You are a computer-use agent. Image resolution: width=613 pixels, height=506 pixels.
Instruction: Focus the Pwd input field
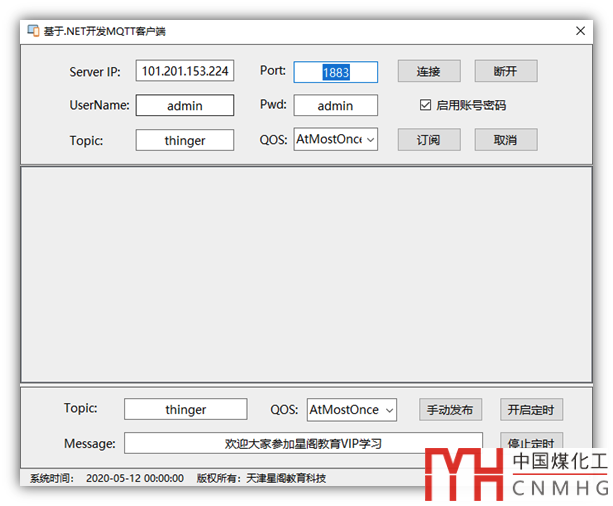(x=335, y=105)
